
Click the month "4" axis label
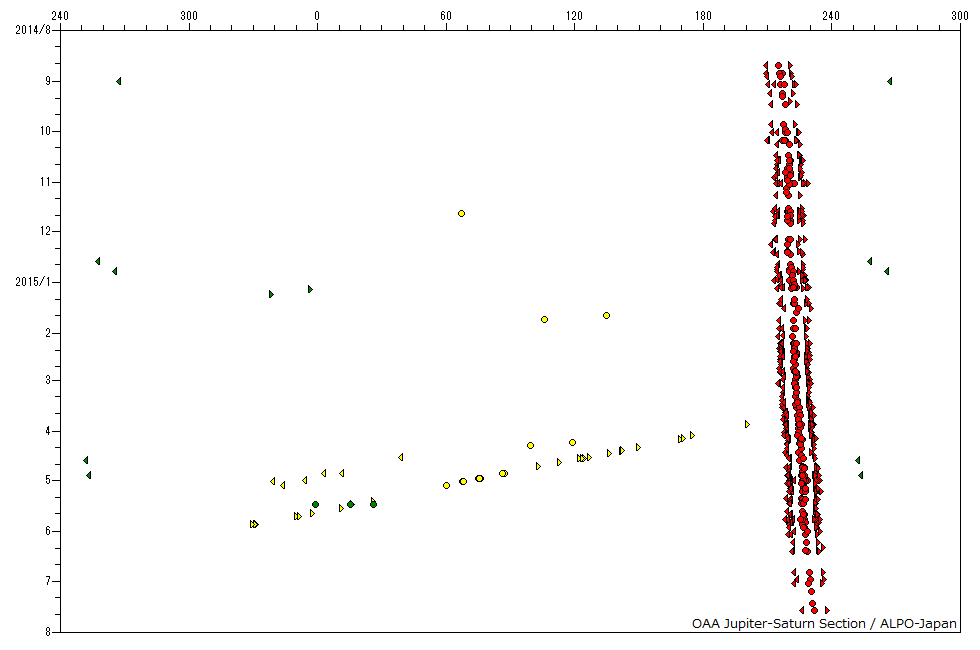pos(48,431)
